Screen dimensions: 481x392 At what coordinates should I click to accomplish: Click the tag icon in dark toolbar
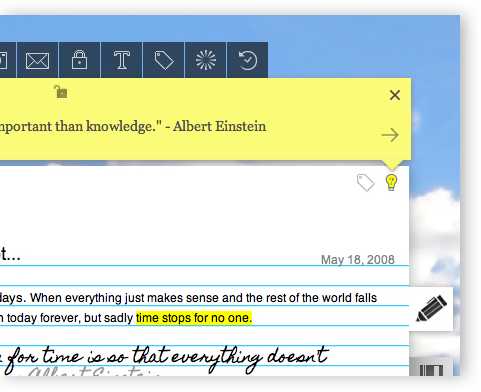(164, 60)
